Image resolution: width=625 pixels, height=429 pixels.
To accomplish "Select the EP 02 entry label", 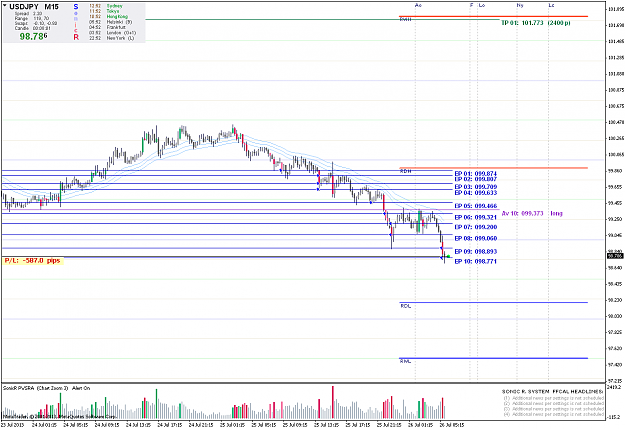I will tap(476, 179).
